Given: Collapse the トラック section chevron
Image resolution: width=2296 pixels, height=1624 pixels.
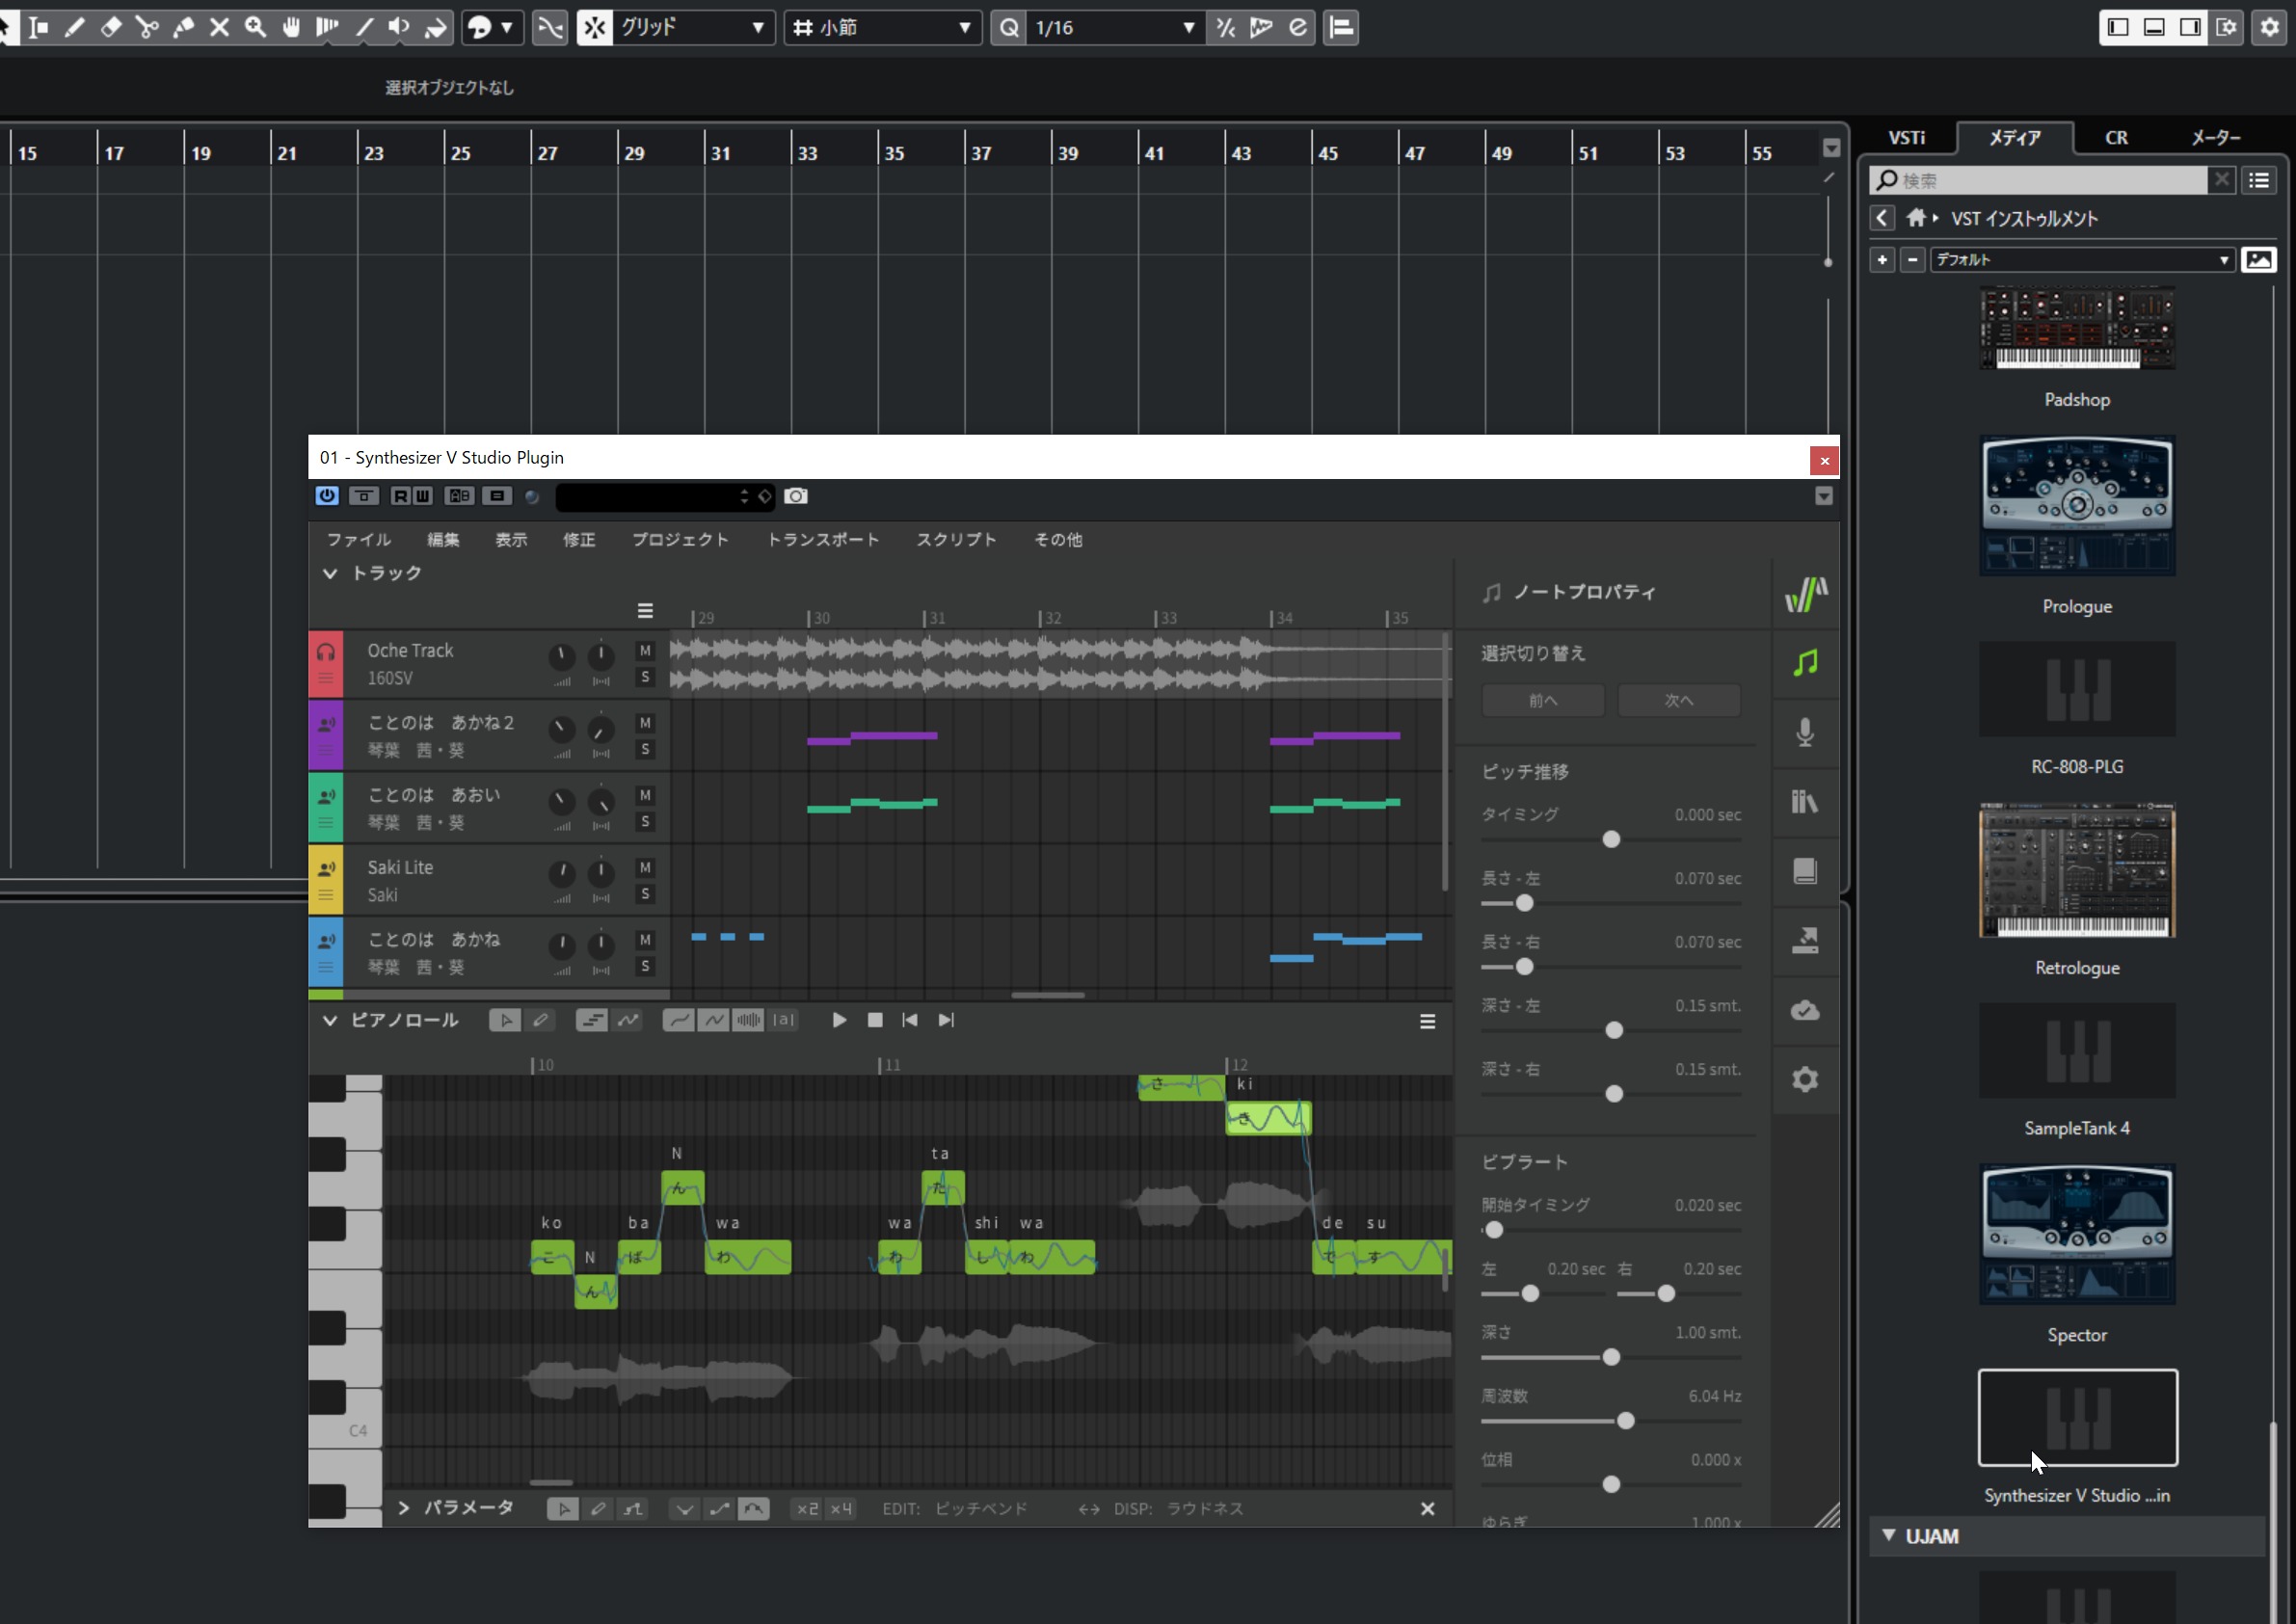Looking at the screenshot, I should tap(329, 573).
